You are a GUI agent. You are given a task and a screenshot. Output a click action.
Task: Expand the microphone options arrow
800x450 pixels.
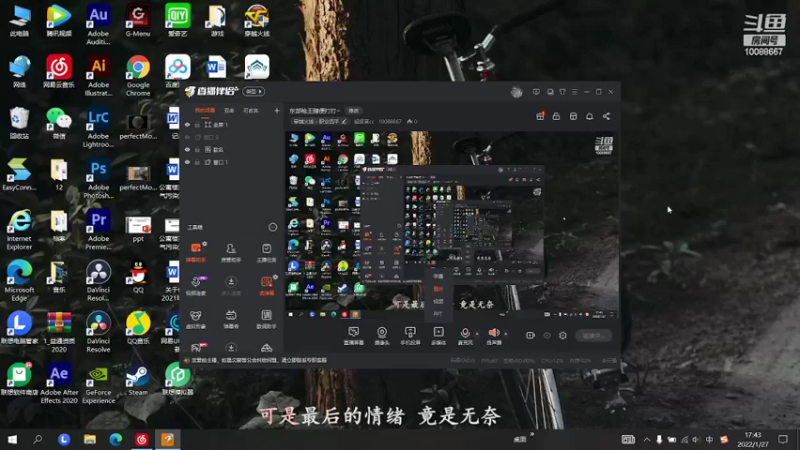(477, 334)
